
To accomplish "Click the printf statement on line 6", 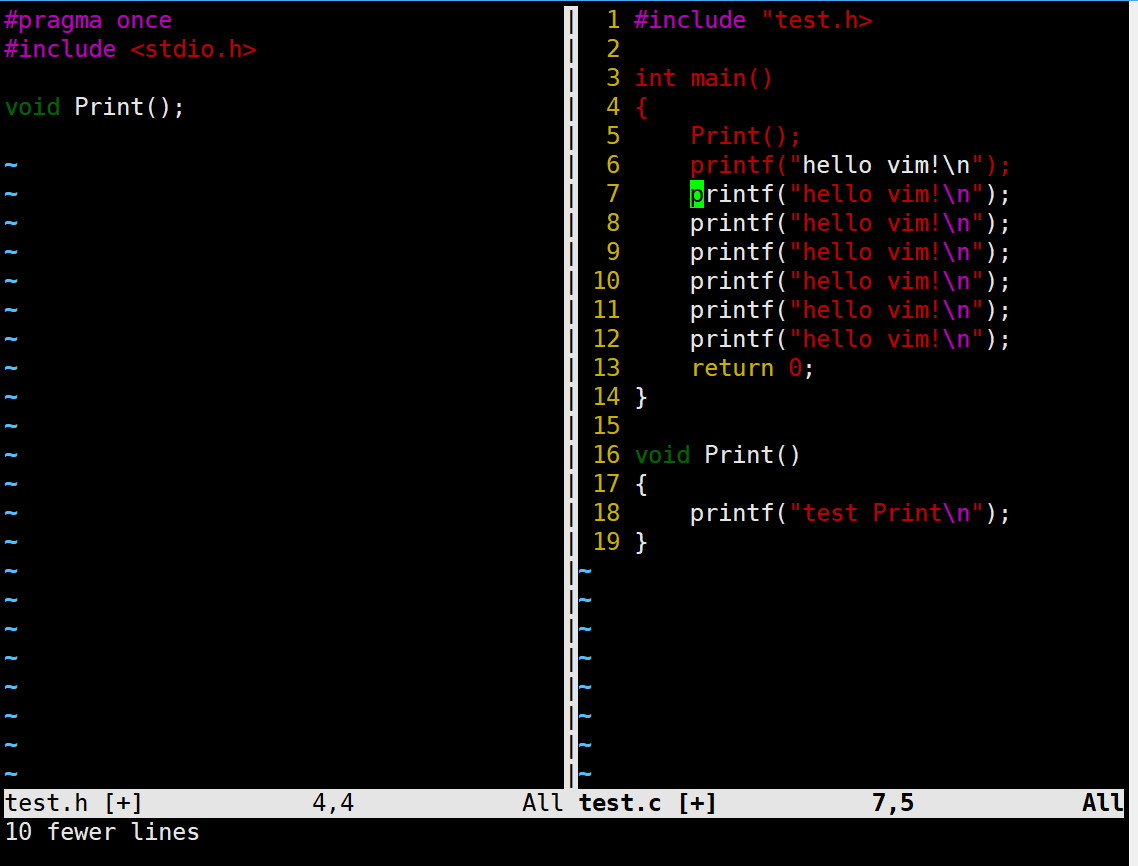I will [850, 166].
